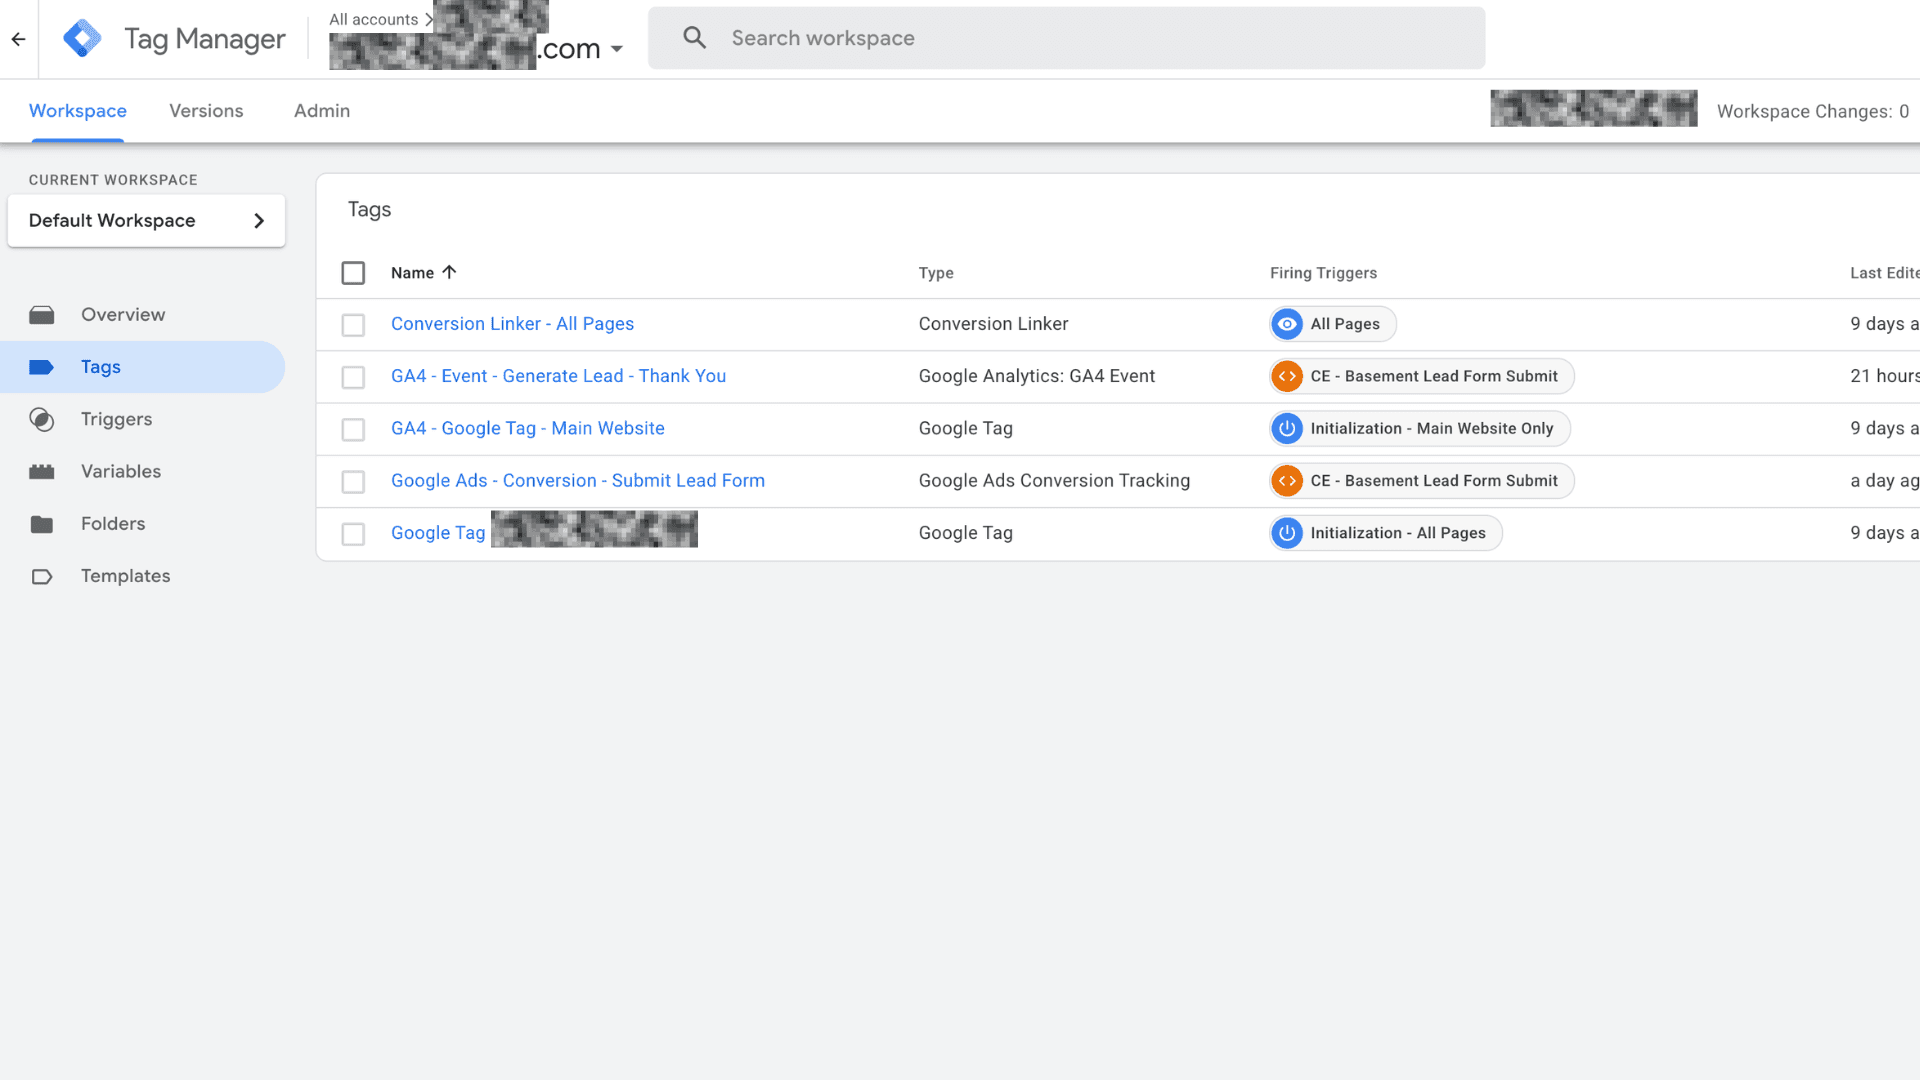
Task: Toggle the select-all tags checkbox
Action: pos(353,273)
